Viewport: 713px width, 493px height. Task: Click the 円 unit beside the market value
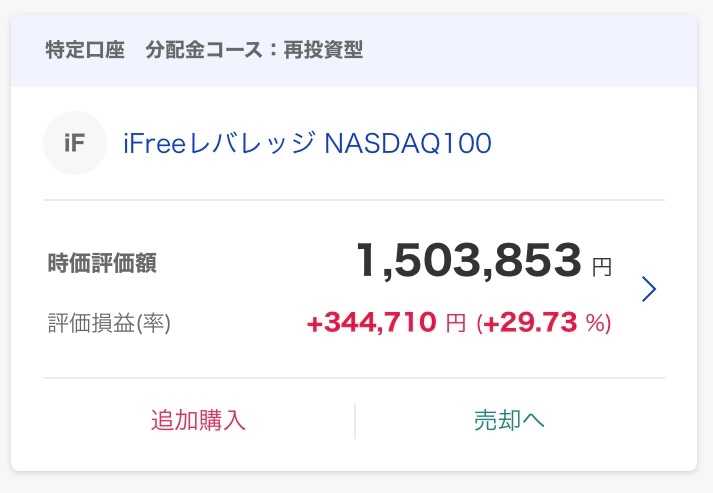tap(602, 267)
